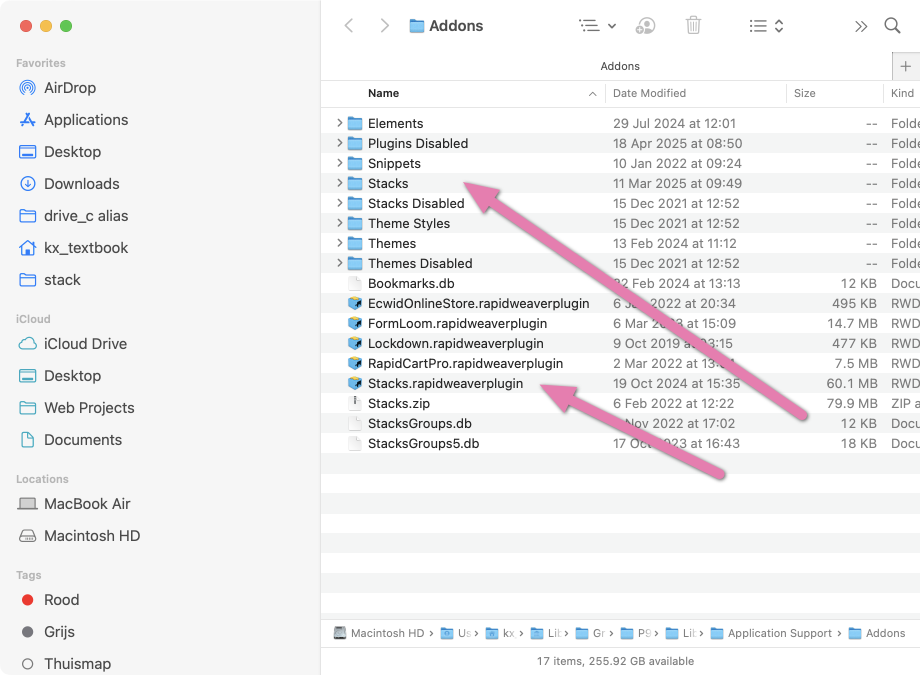Go to Application Support in path bar
920x675 pixels.
772,633
